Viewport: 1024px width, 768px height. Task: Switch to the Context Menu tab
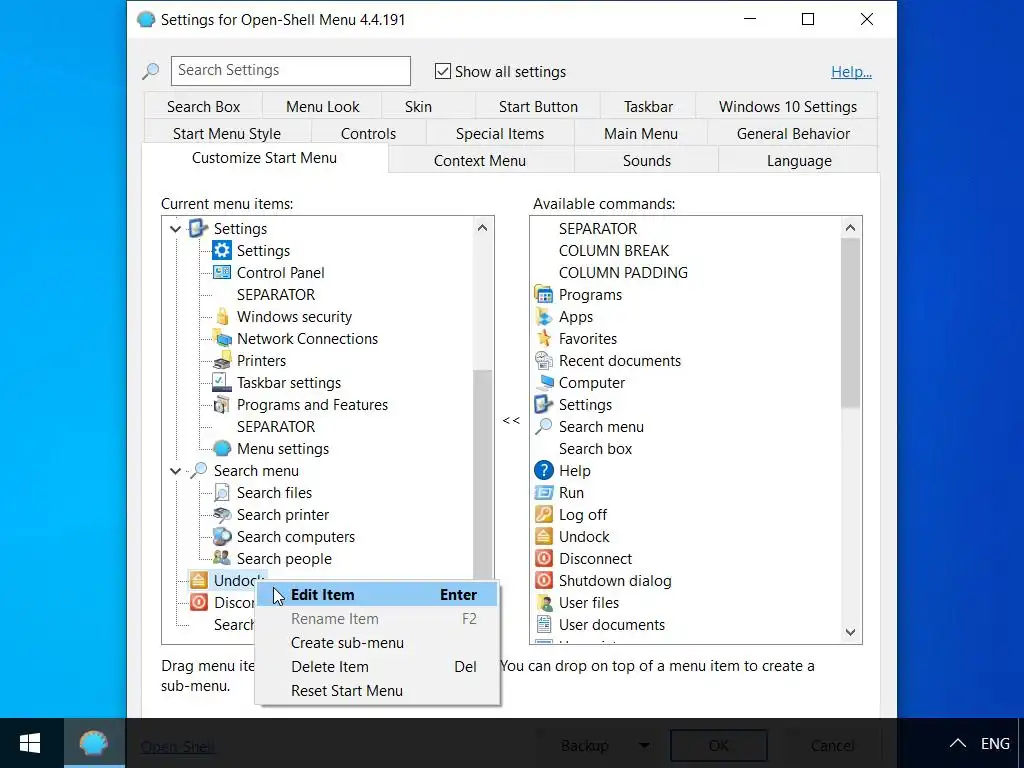click(x=480, y=161)
